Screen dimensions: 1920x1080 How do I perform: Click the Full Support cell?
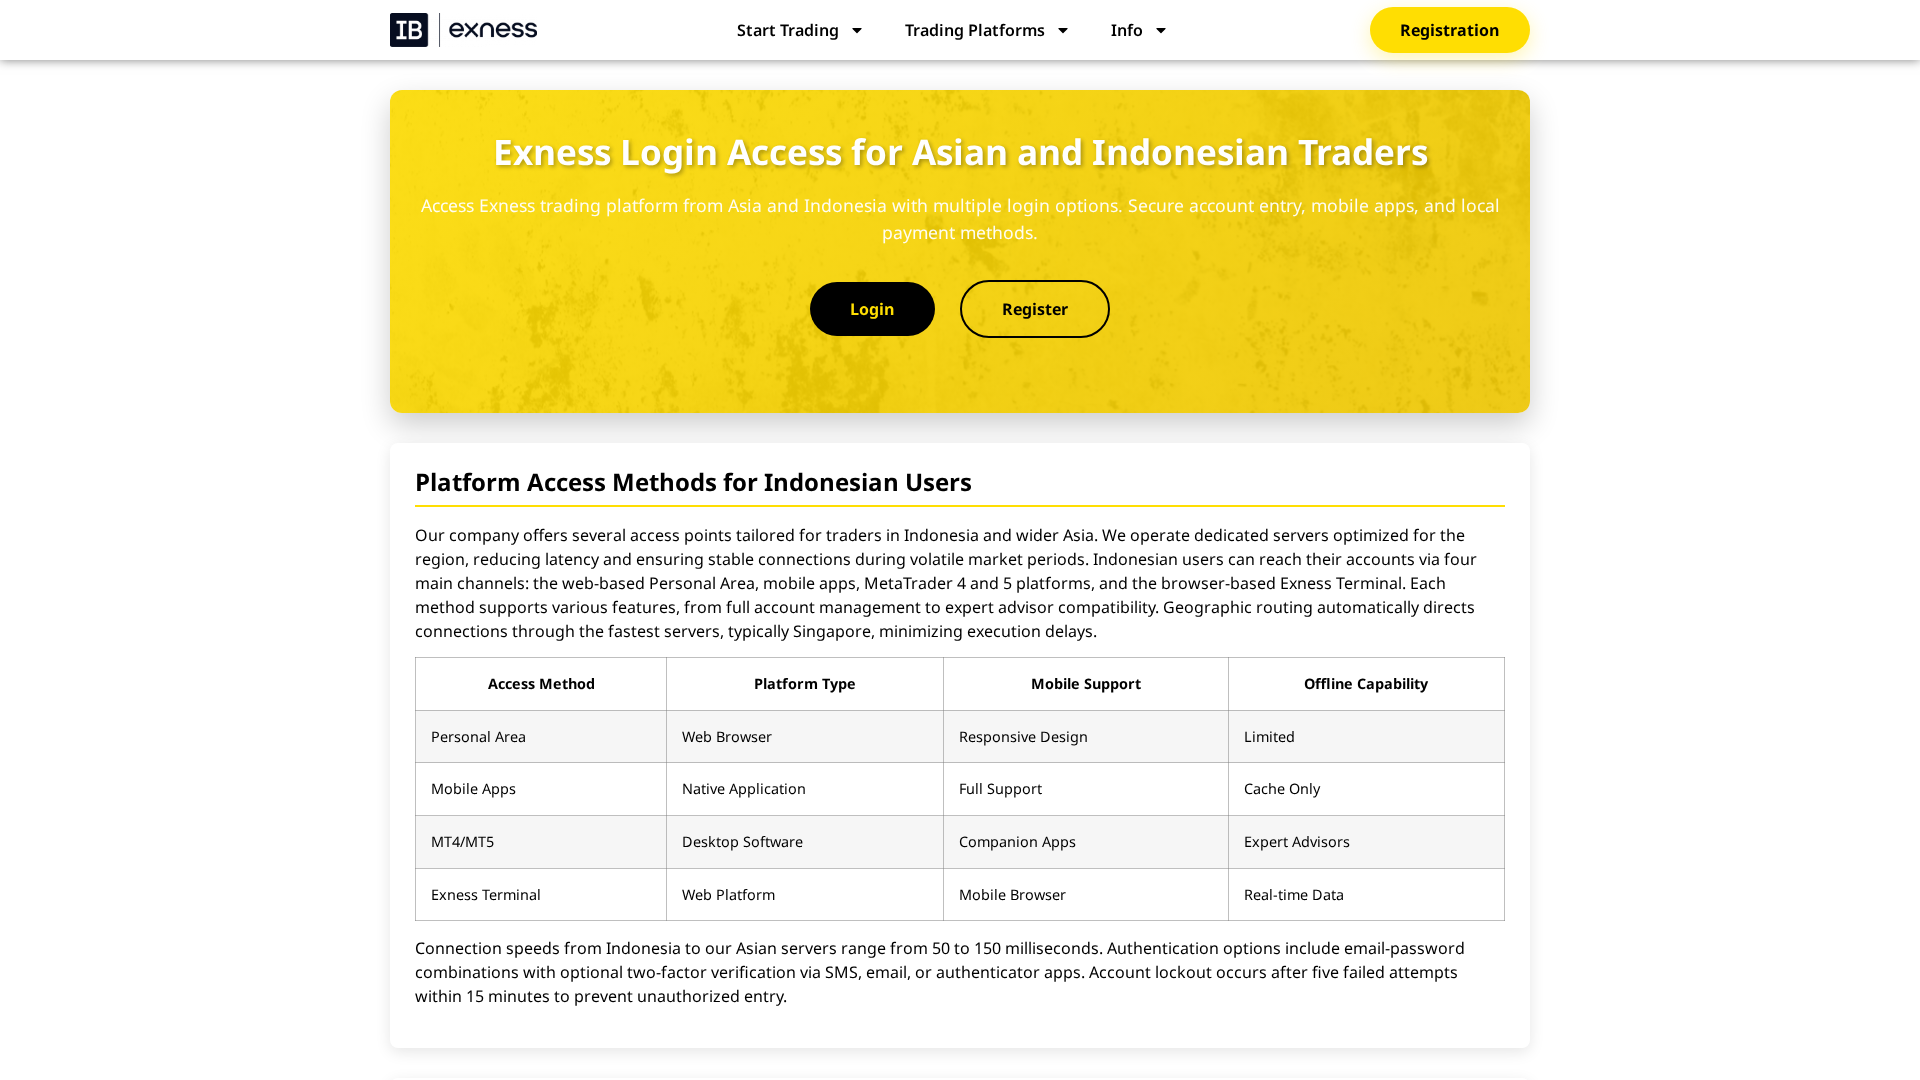click(1086, 789)
